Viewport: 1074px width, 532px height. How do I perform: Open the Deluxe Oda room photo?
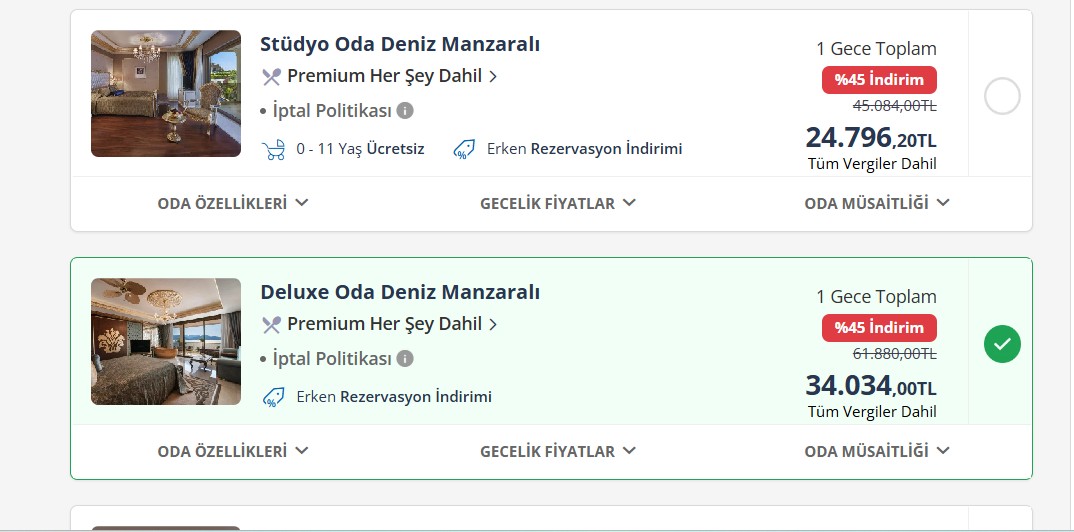click(x=166, y=341)
